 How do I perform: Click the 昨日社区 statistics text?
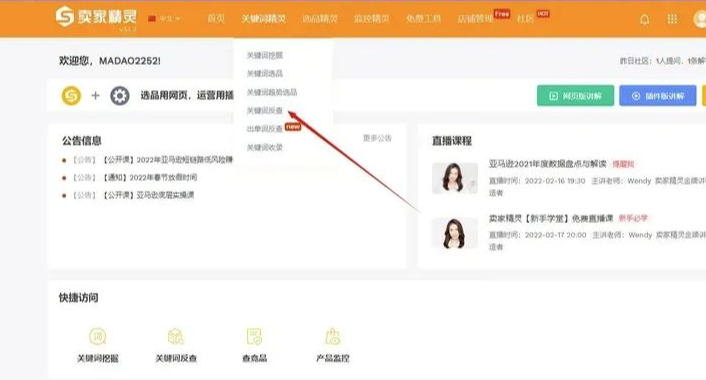click(663, 61)
